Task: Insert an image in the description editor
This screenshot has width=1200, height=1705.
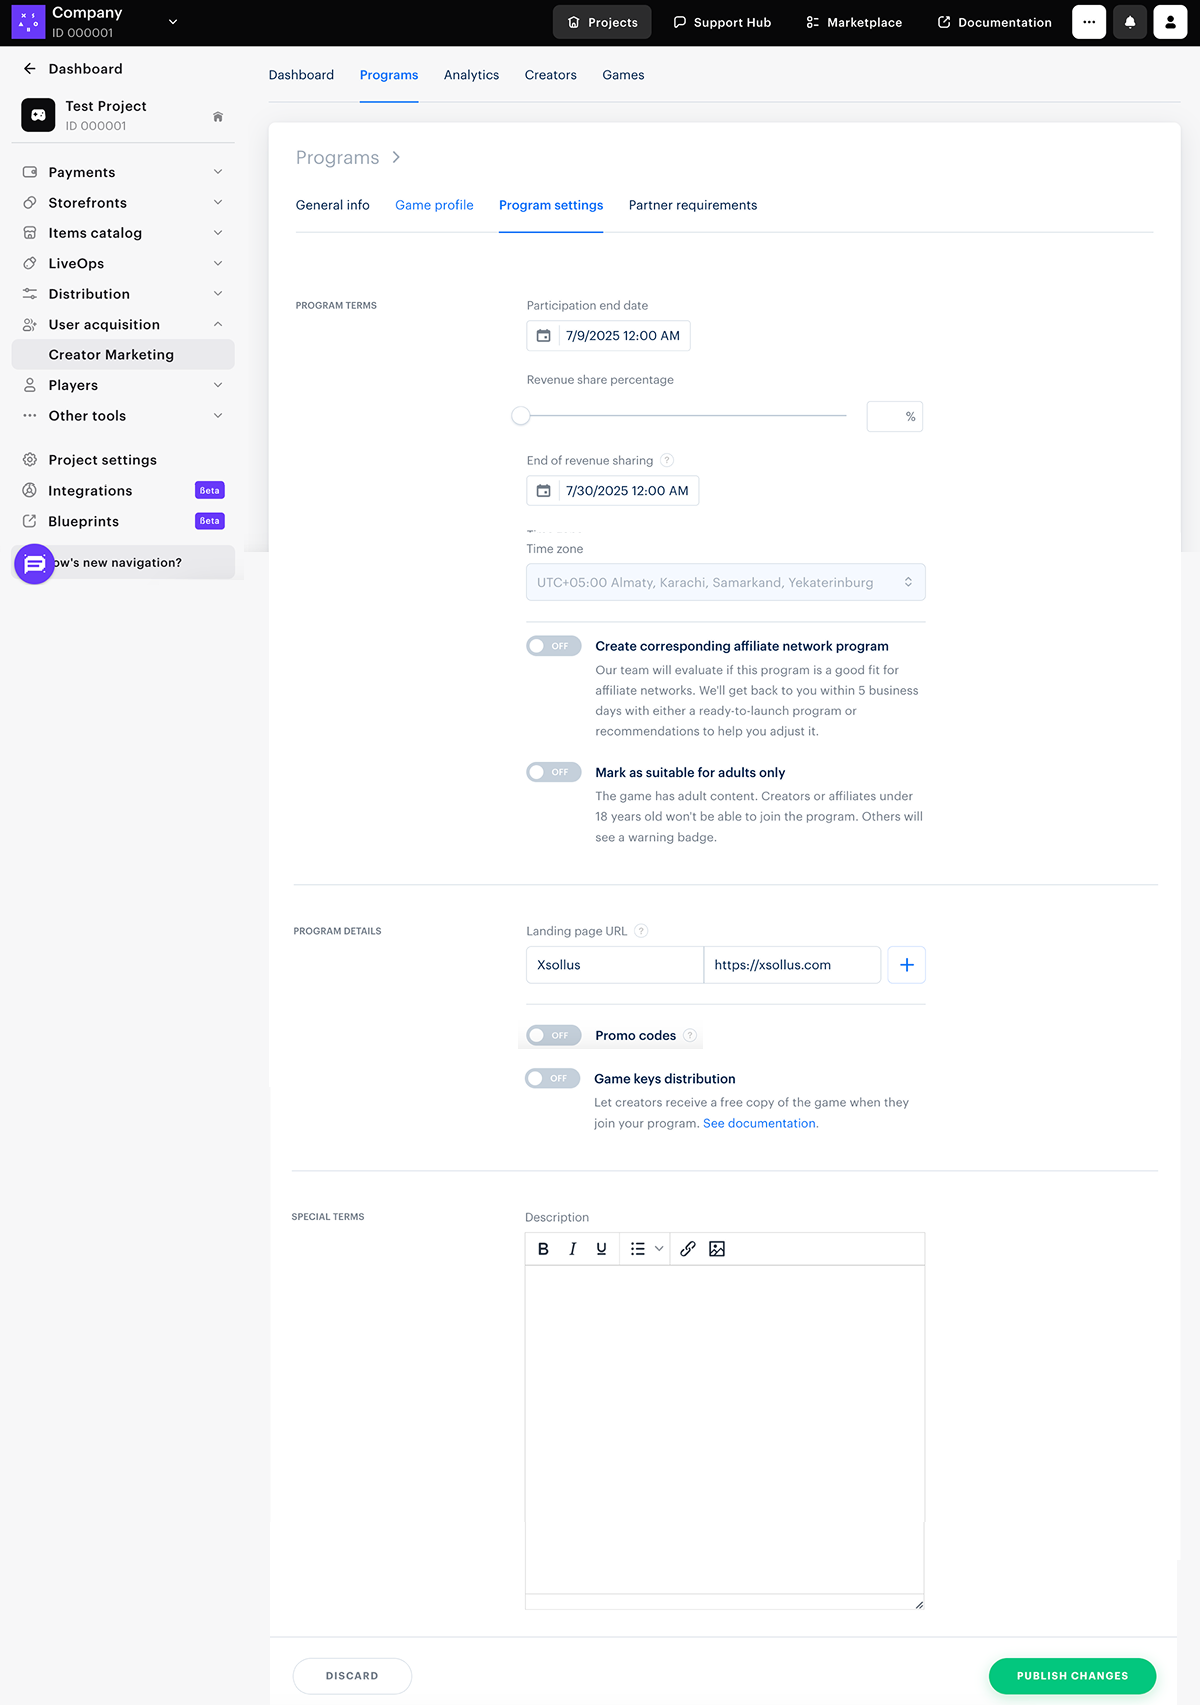Action: [x=717, y=1249]
